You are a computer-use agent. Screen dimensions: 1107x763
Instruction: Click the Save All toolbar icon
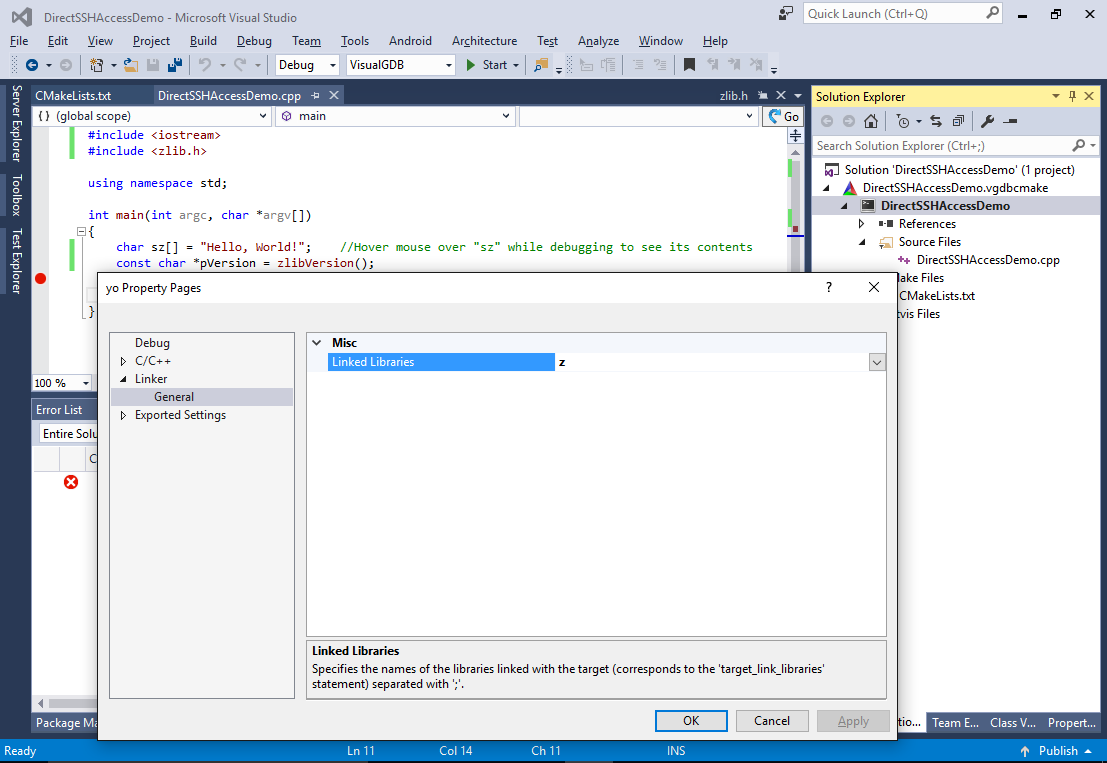pyautogui.click(x=174, y=65)
